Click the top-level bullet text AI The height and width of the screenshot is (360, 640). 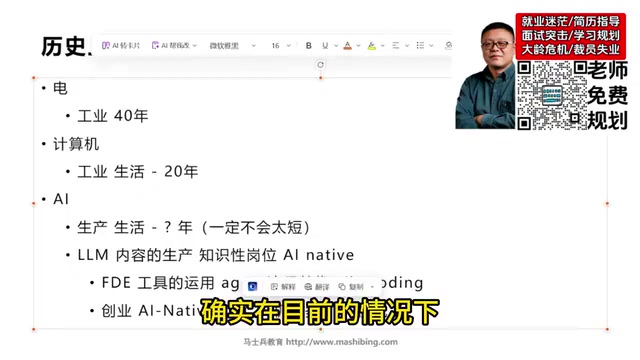(x=61, y=199)
